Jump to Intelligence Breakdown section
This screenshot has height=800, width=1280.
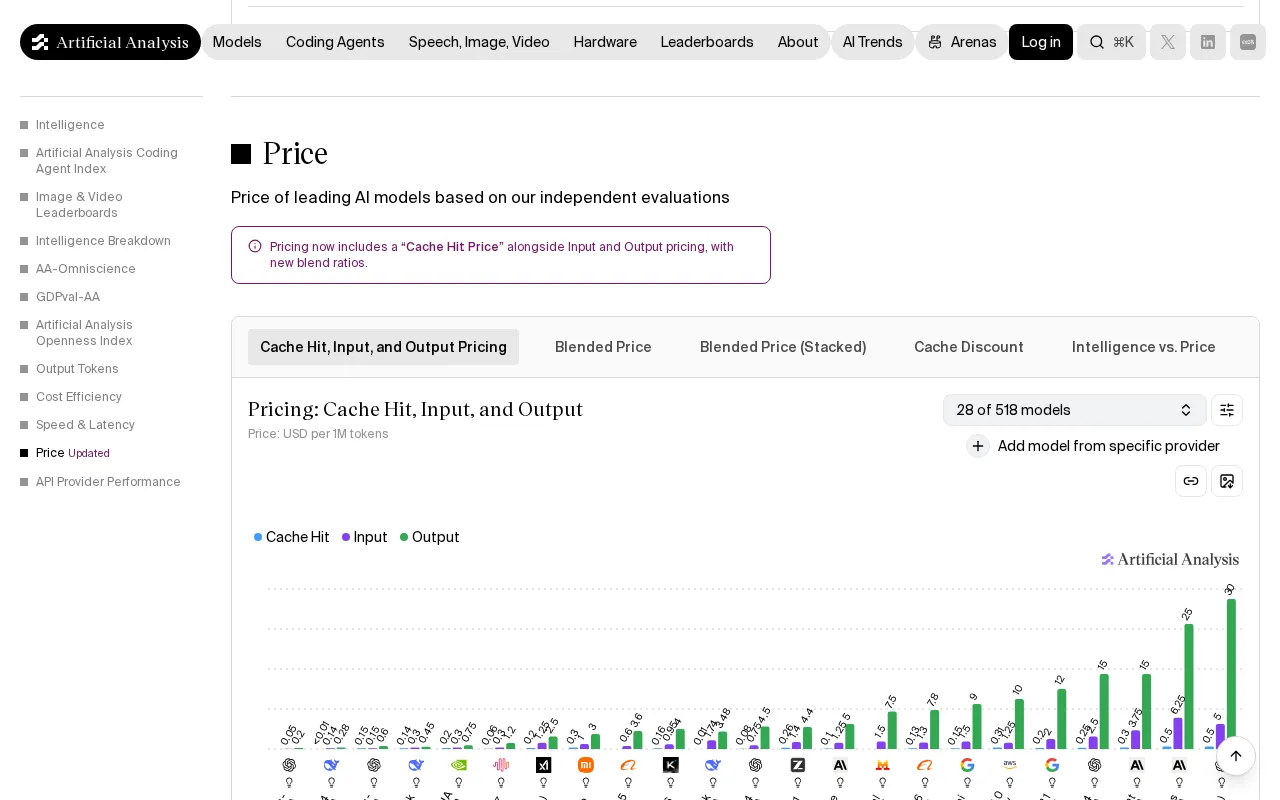pos(103,241)
